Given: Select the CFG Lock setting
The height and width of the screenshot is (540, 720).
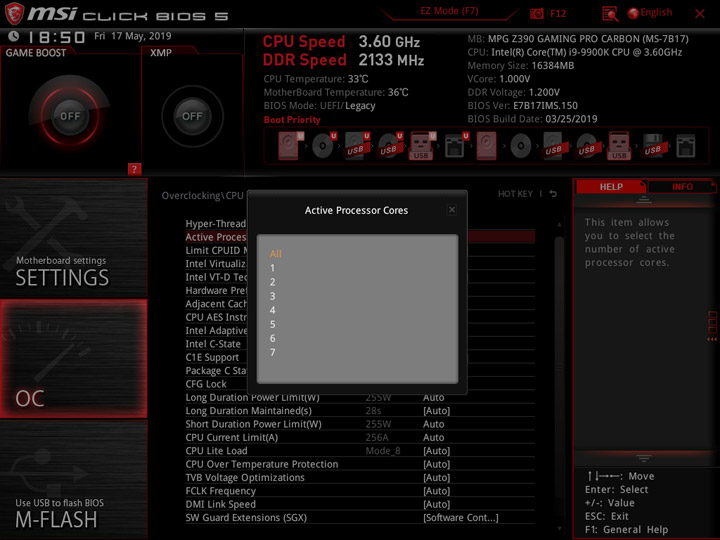Looking at the screenshot, I should point(206,384).
